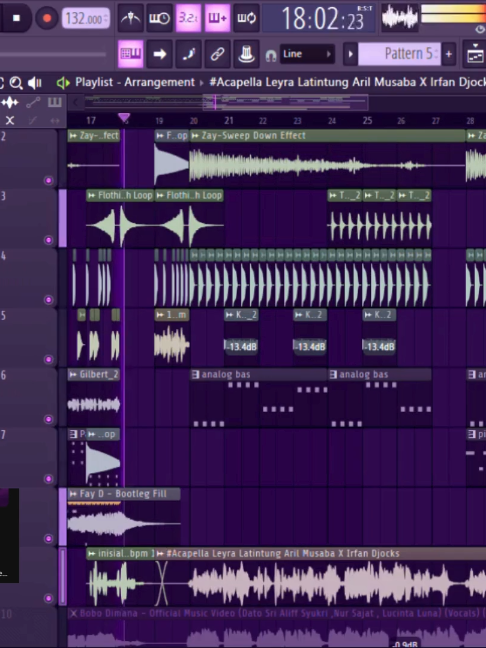Open menu of second Flothi..h Loop clip
The image size is (486, 648).
pyautogui.click(x=160, y=195)
